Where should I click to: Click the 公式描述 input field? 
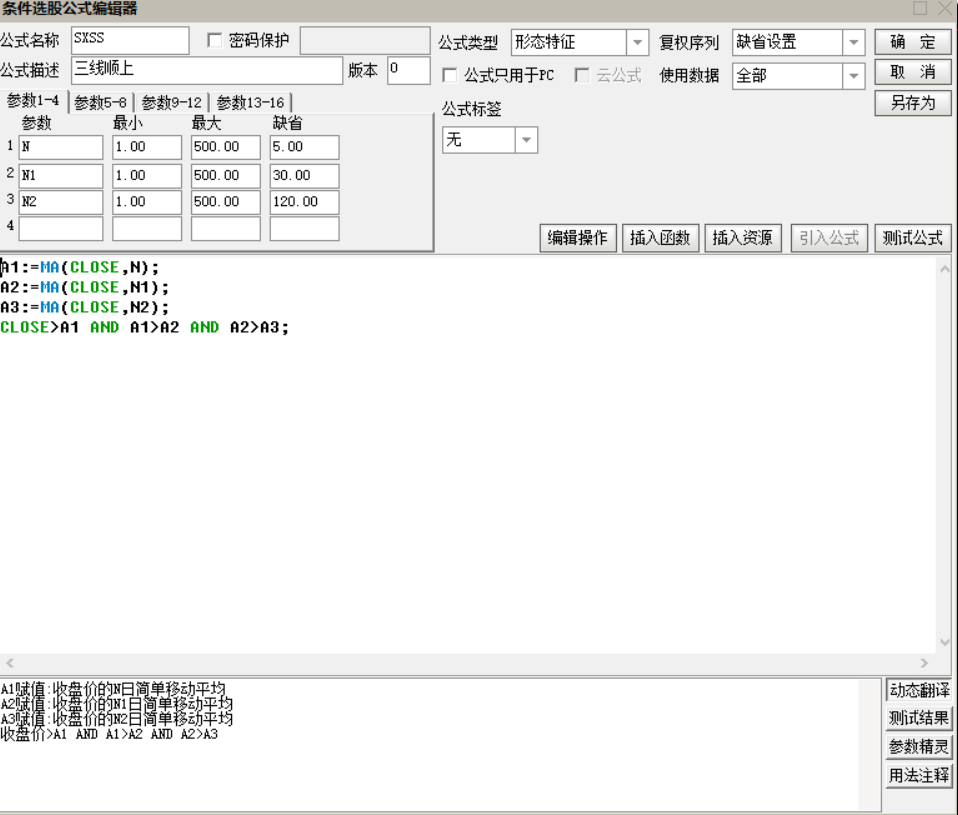pyautogui.click(x=207, y=71)
